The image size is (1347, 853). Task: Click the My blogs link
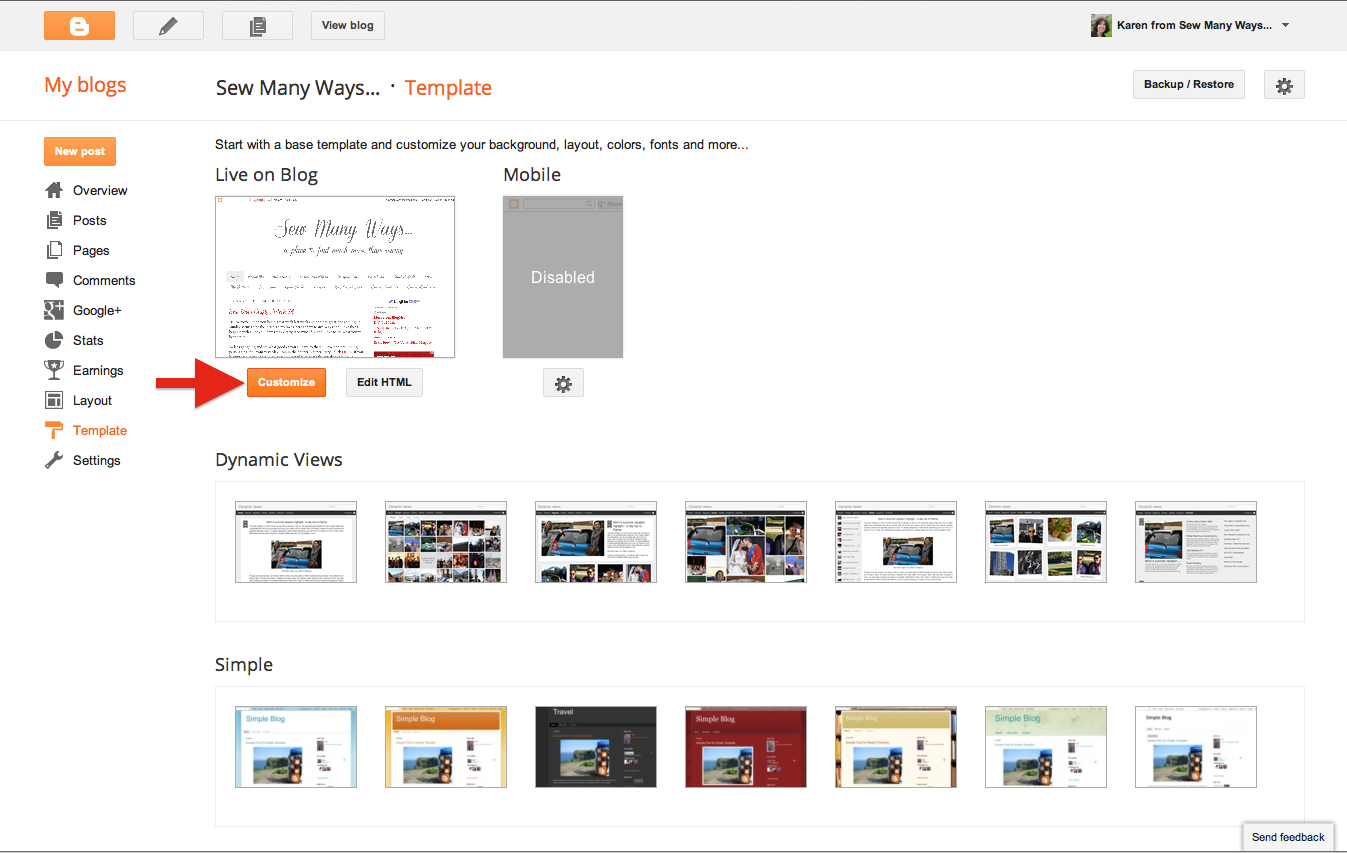tap(85, 84)
